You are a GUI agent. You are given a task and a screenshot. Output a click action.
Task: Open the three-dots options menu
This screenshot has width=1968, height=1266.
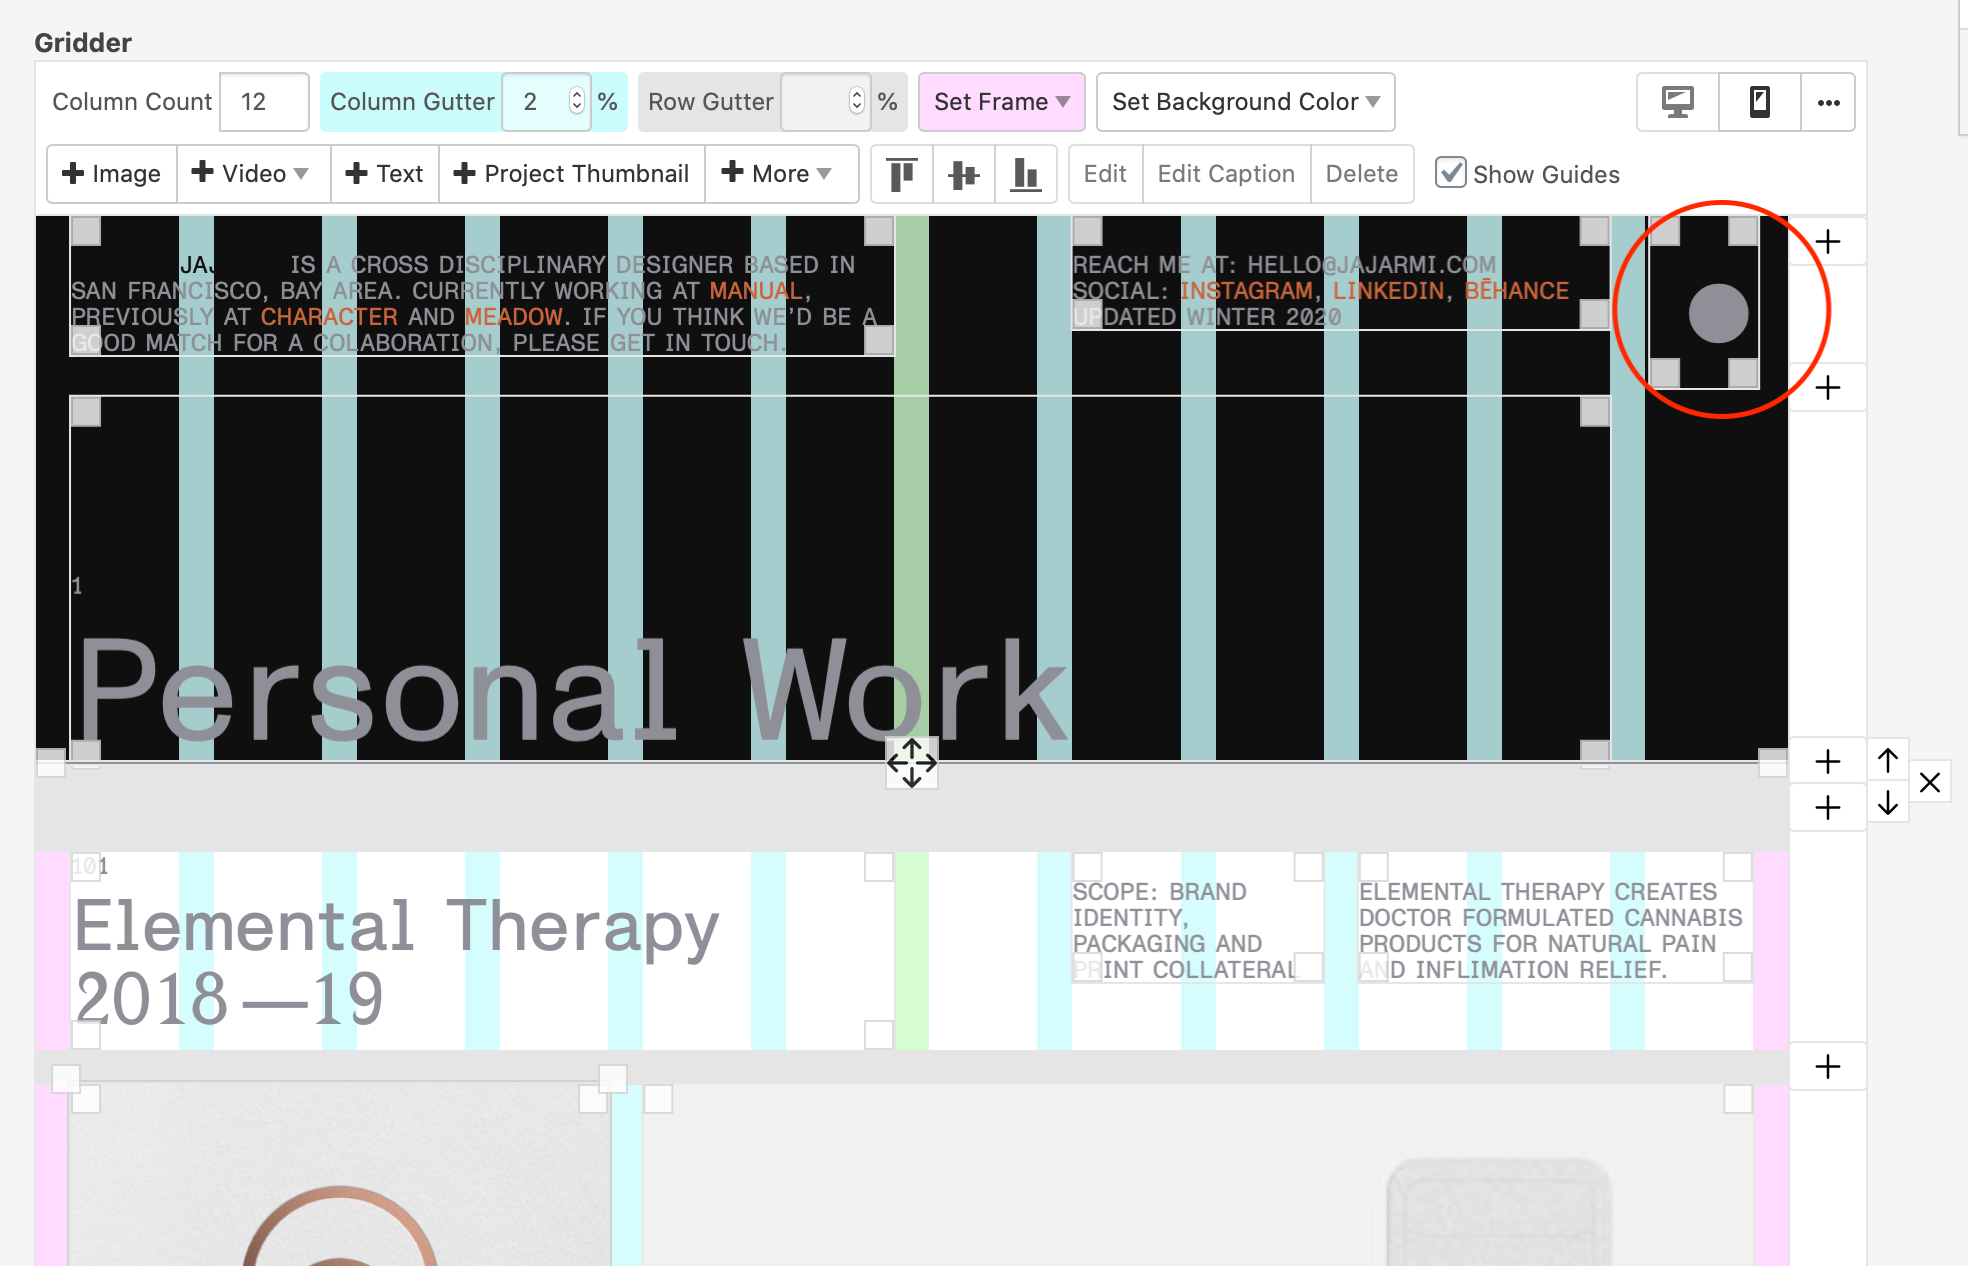click(1828, 102)
